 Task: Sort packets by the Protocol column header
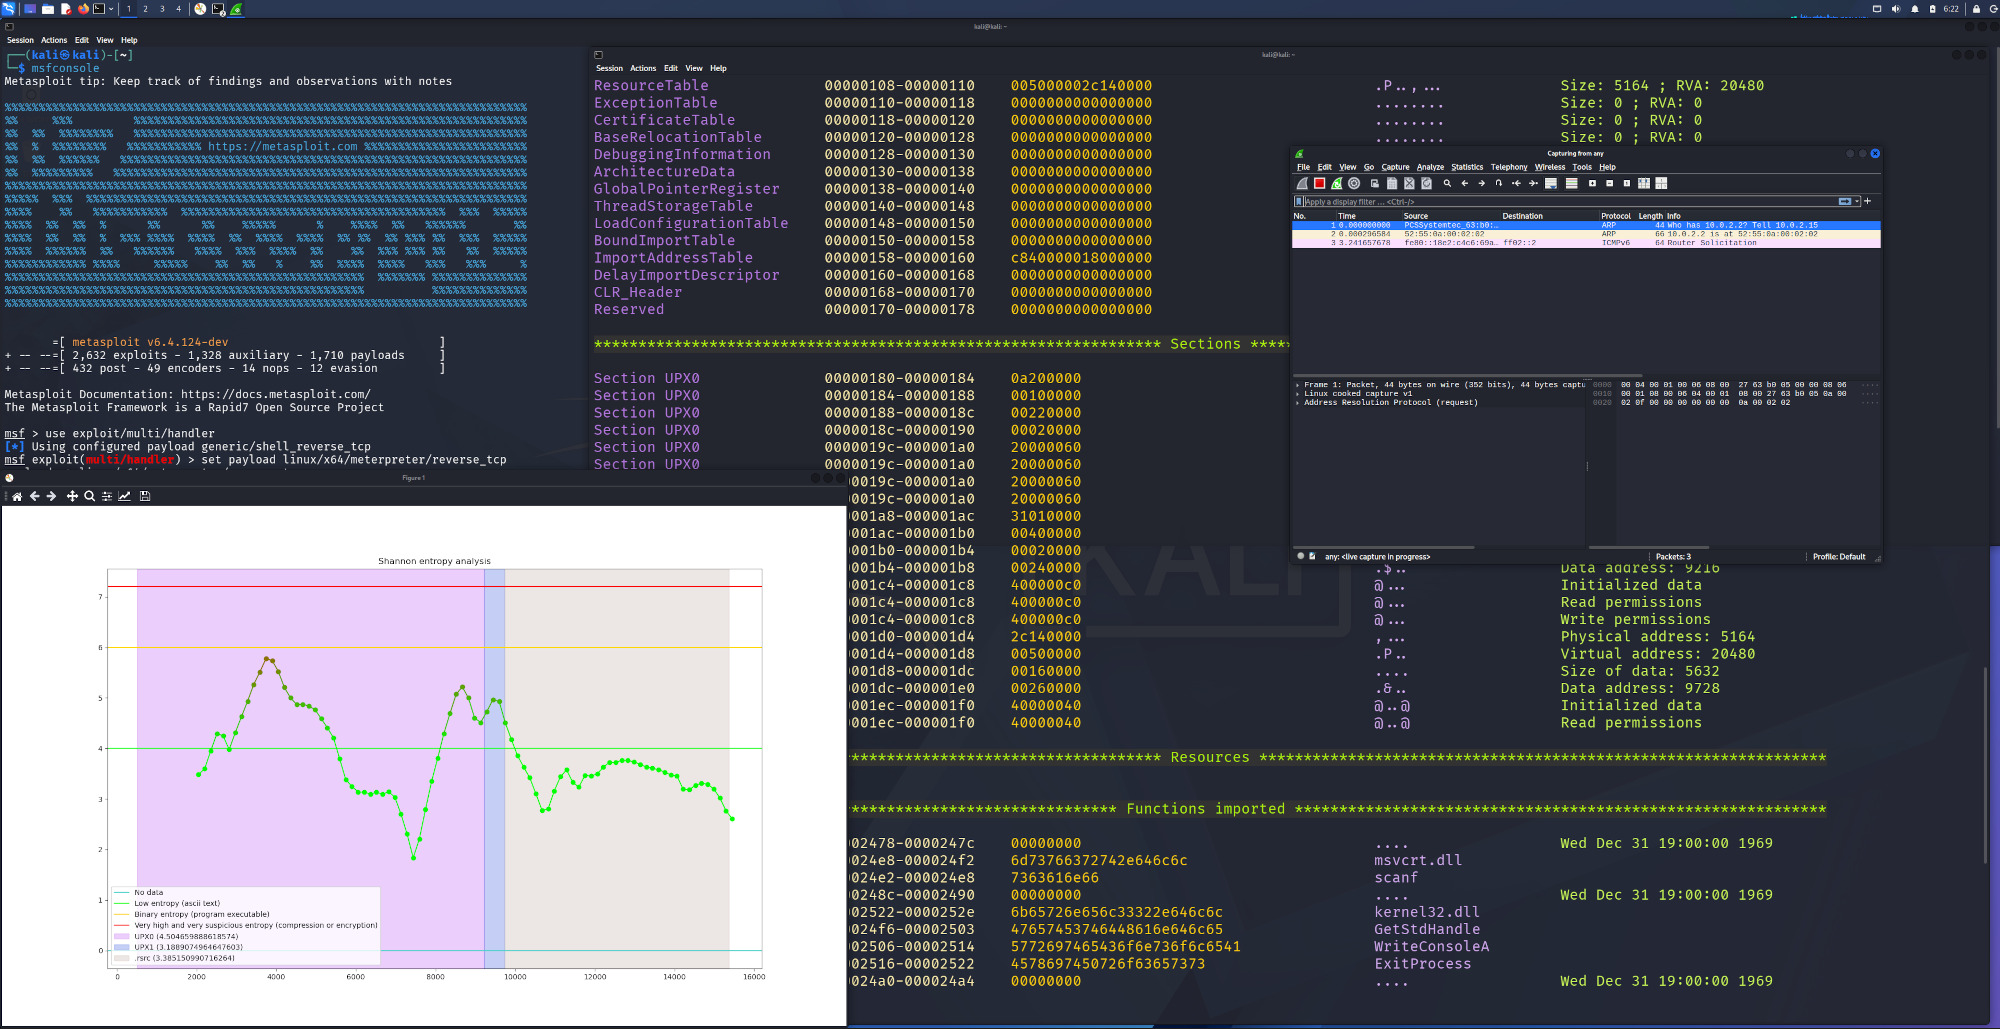tap(1616, 216)
